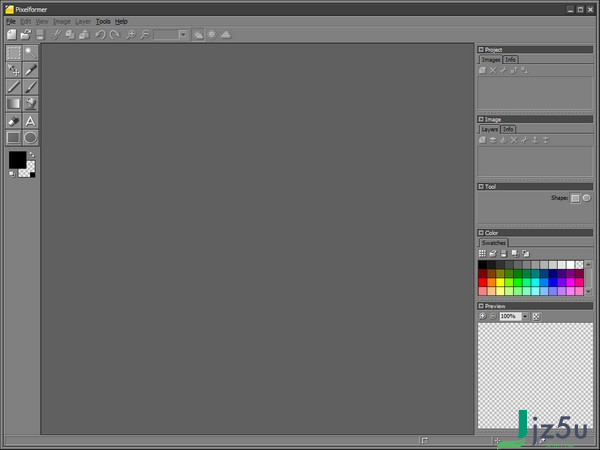Reset colors to default small icon
This screenshot has width=600, height=450.
point(12,174)
